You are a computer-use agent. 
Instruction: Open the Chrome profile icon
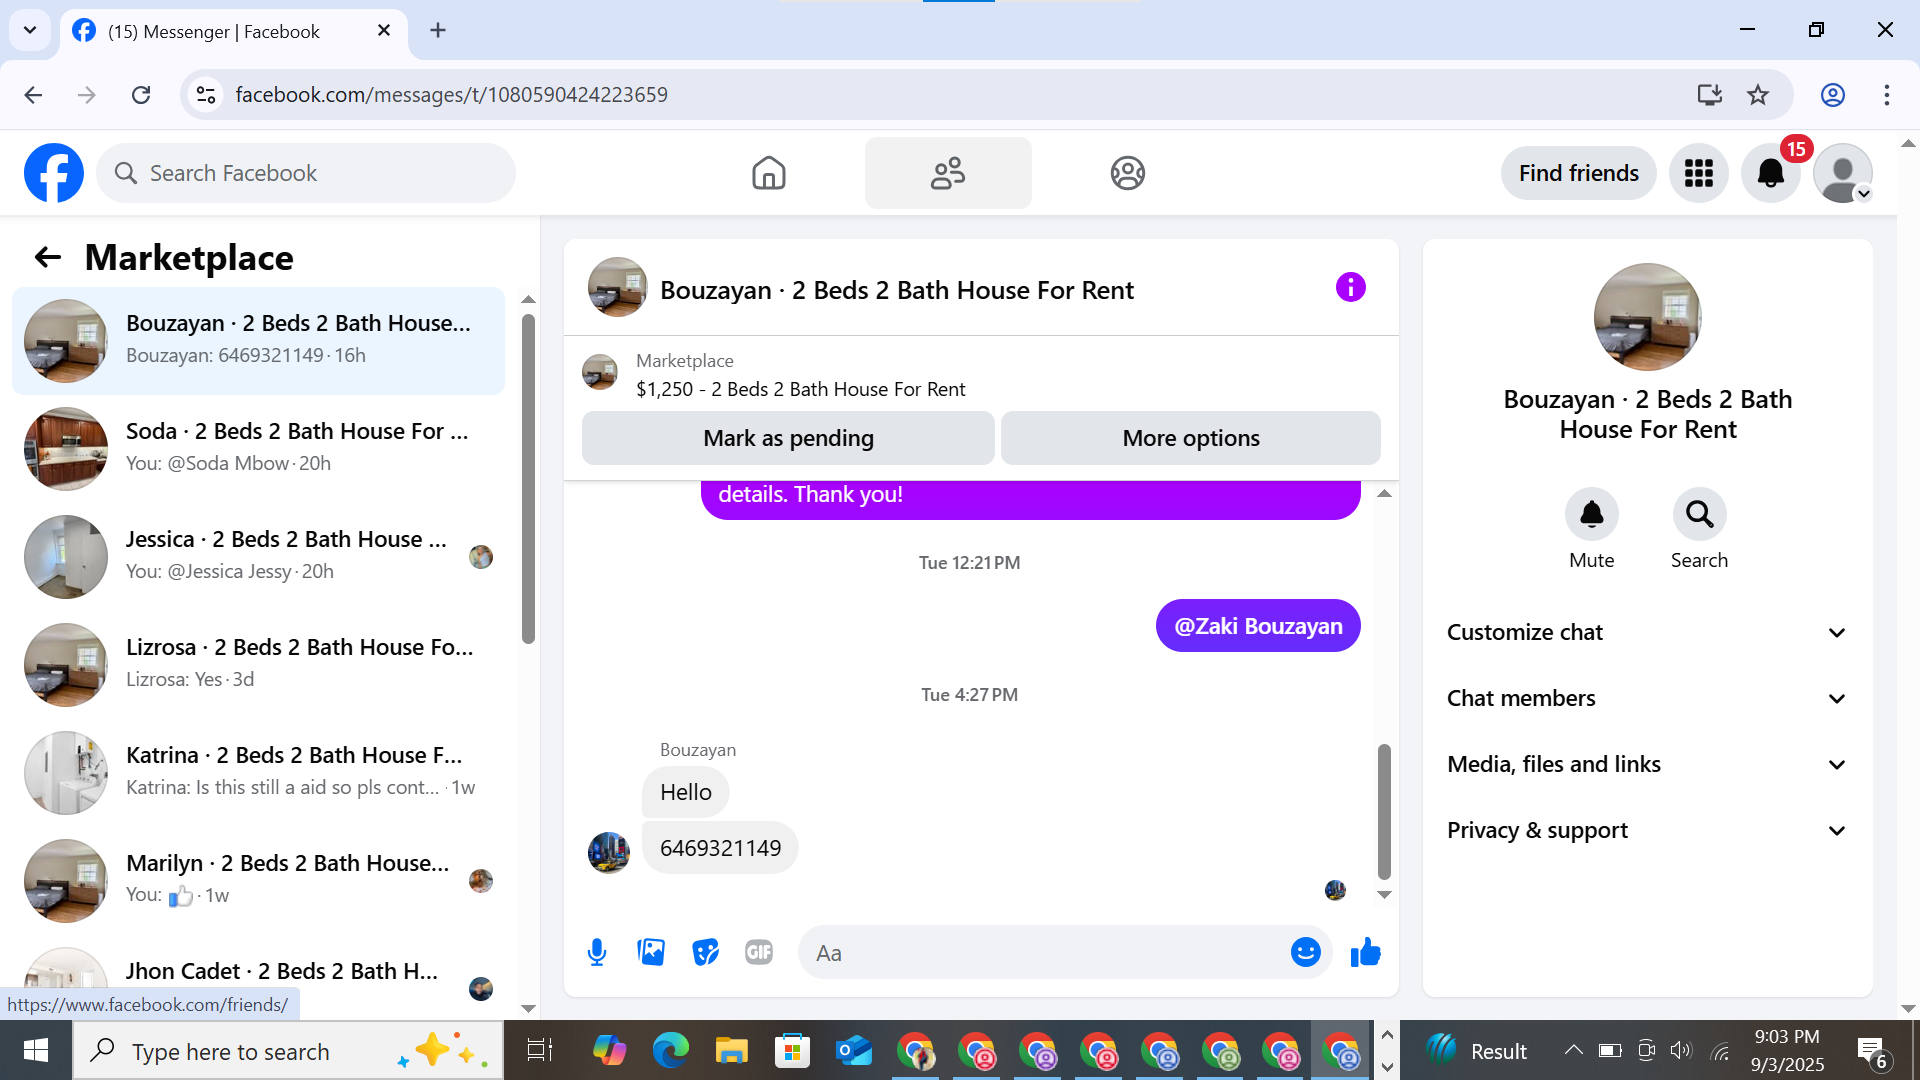(x=1832, y=95)
